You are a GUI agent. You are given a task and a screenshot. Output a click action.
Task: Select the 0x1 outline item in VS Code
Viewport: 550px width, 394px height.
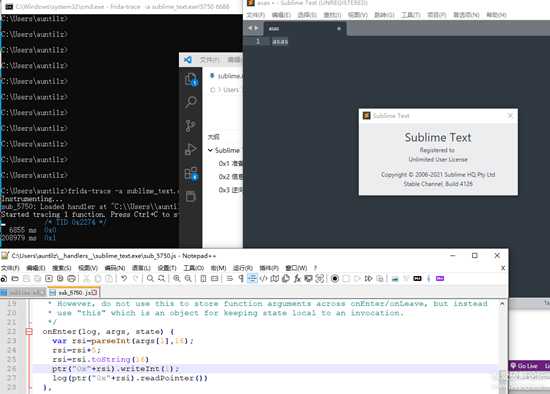coord(230,163)
